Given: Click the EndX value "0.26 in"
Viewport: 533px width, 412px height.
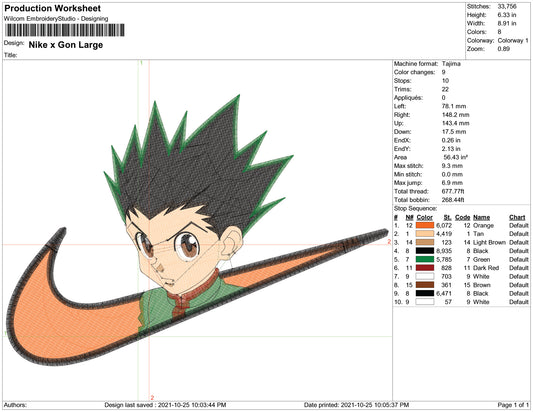Looking at the screenshot, I should click(x=451, y=140).
